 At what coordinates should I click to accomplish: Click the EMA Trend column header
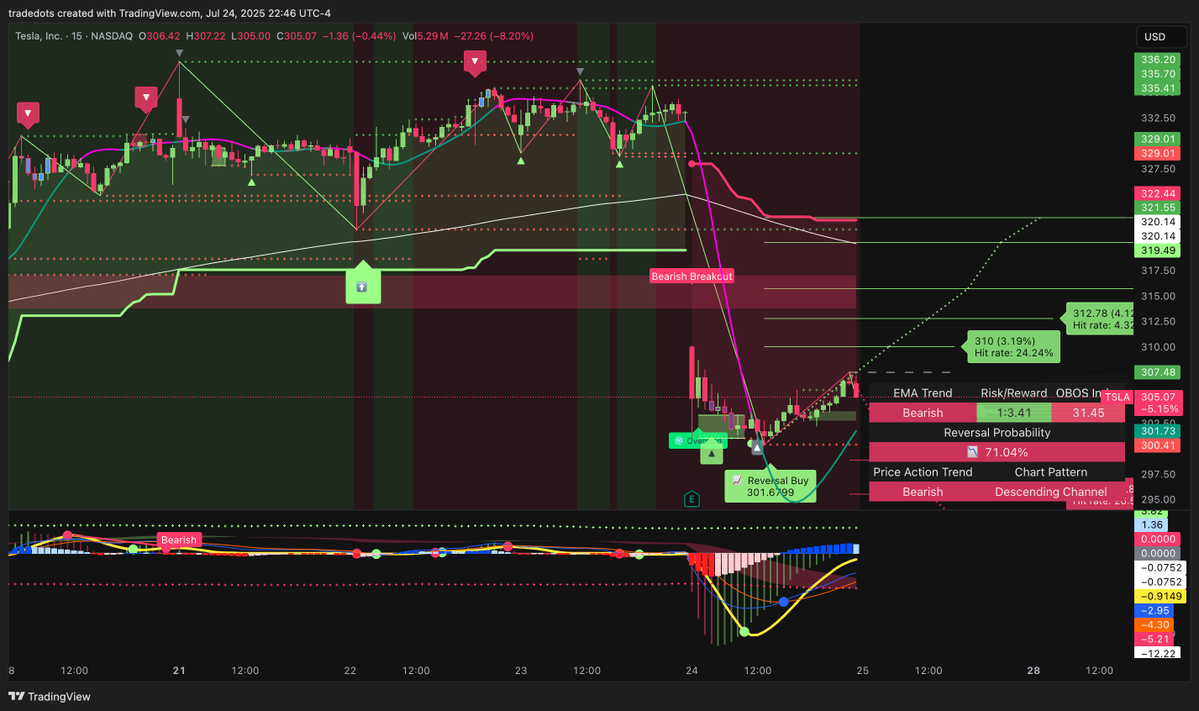pos(923,393)
